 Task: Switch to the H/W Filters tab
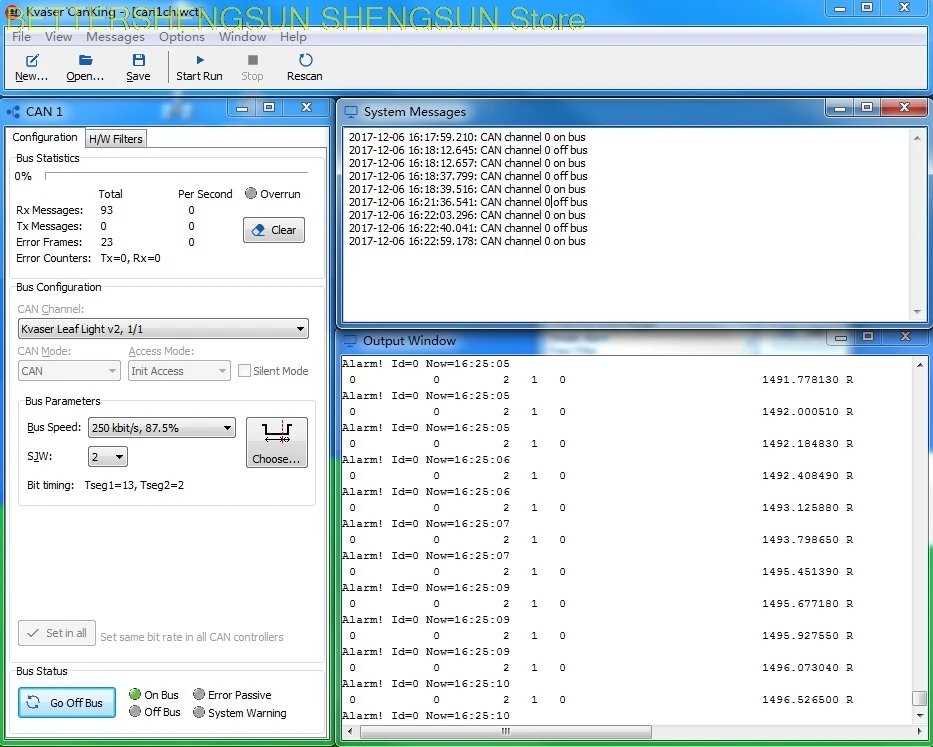(116, 139)
